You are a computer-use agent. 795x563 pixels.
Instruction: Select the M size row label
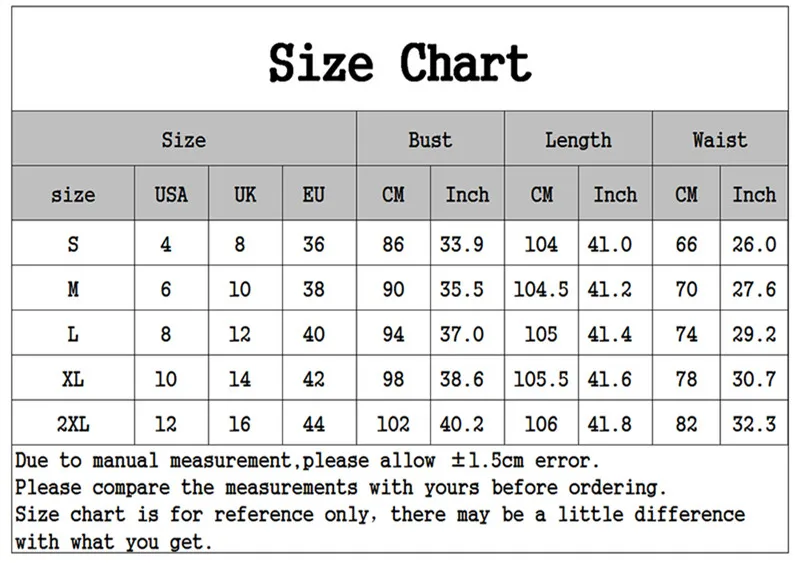point(72,289)
